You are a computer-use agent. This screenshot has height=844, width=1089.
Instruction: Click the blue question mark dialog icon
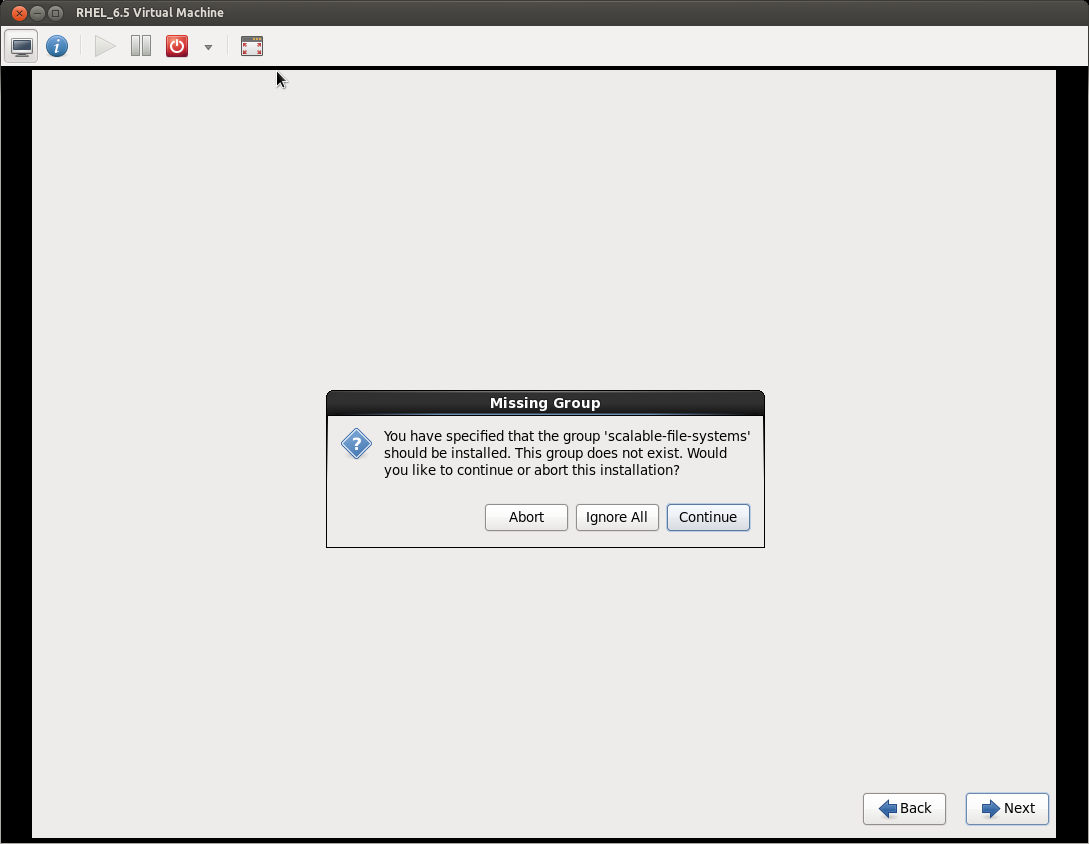(x=356, y=444)
